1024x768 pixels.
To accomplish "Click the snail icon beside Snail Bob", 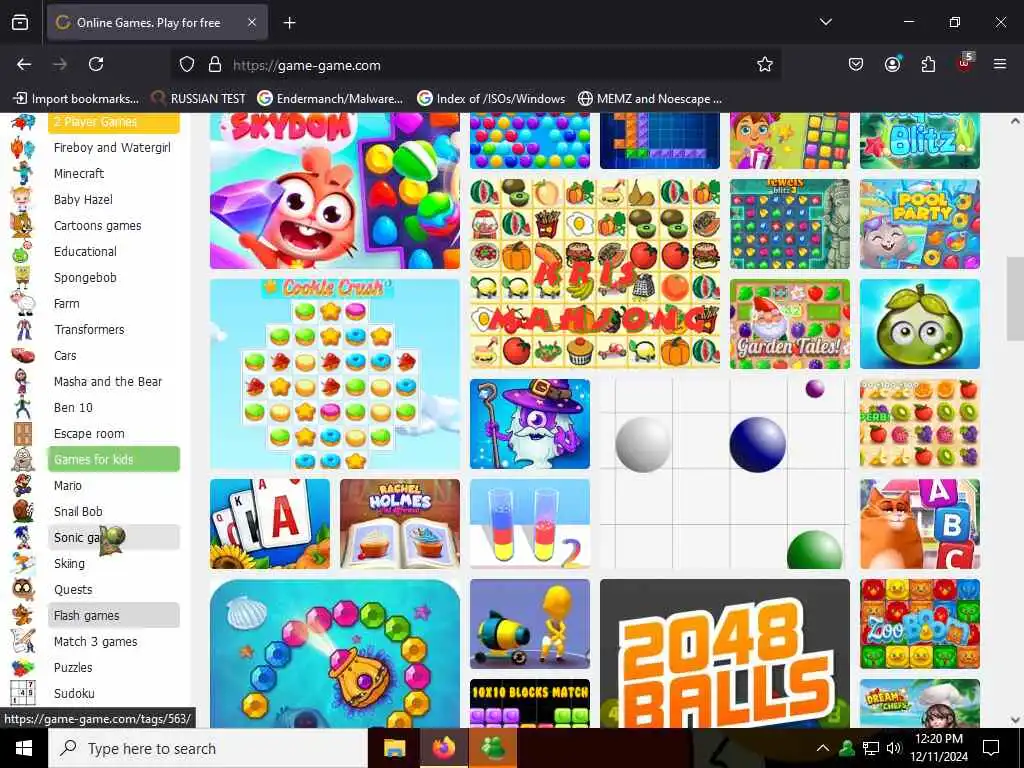I will pyautogui.click(x=22, y=511).
